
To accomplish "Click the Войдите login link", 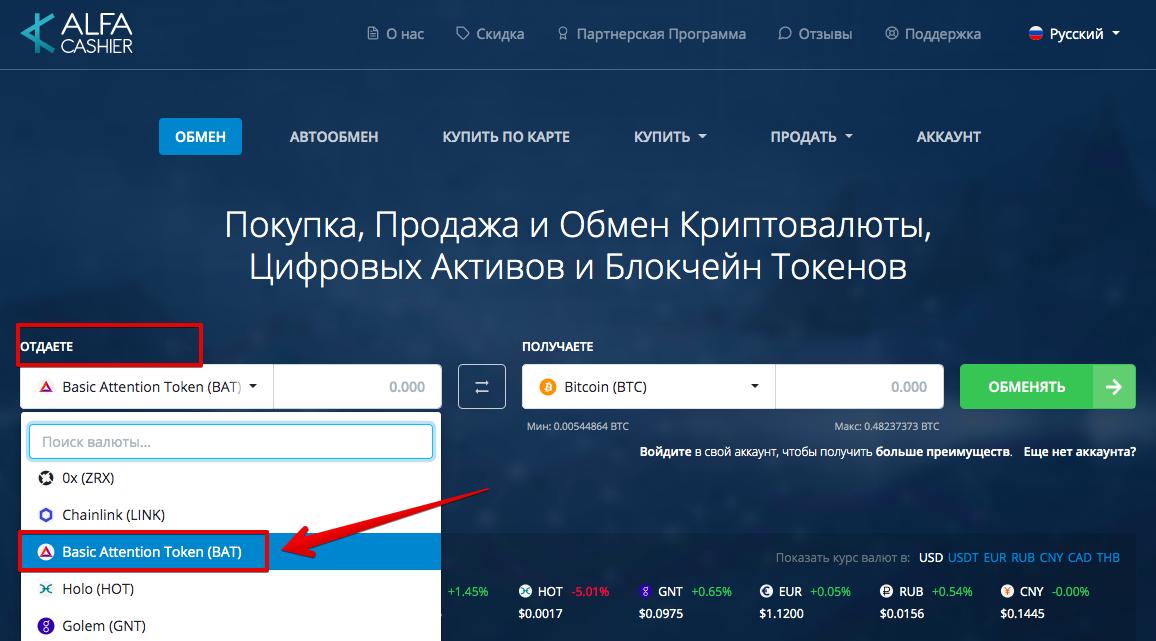I will click(665, 452).
